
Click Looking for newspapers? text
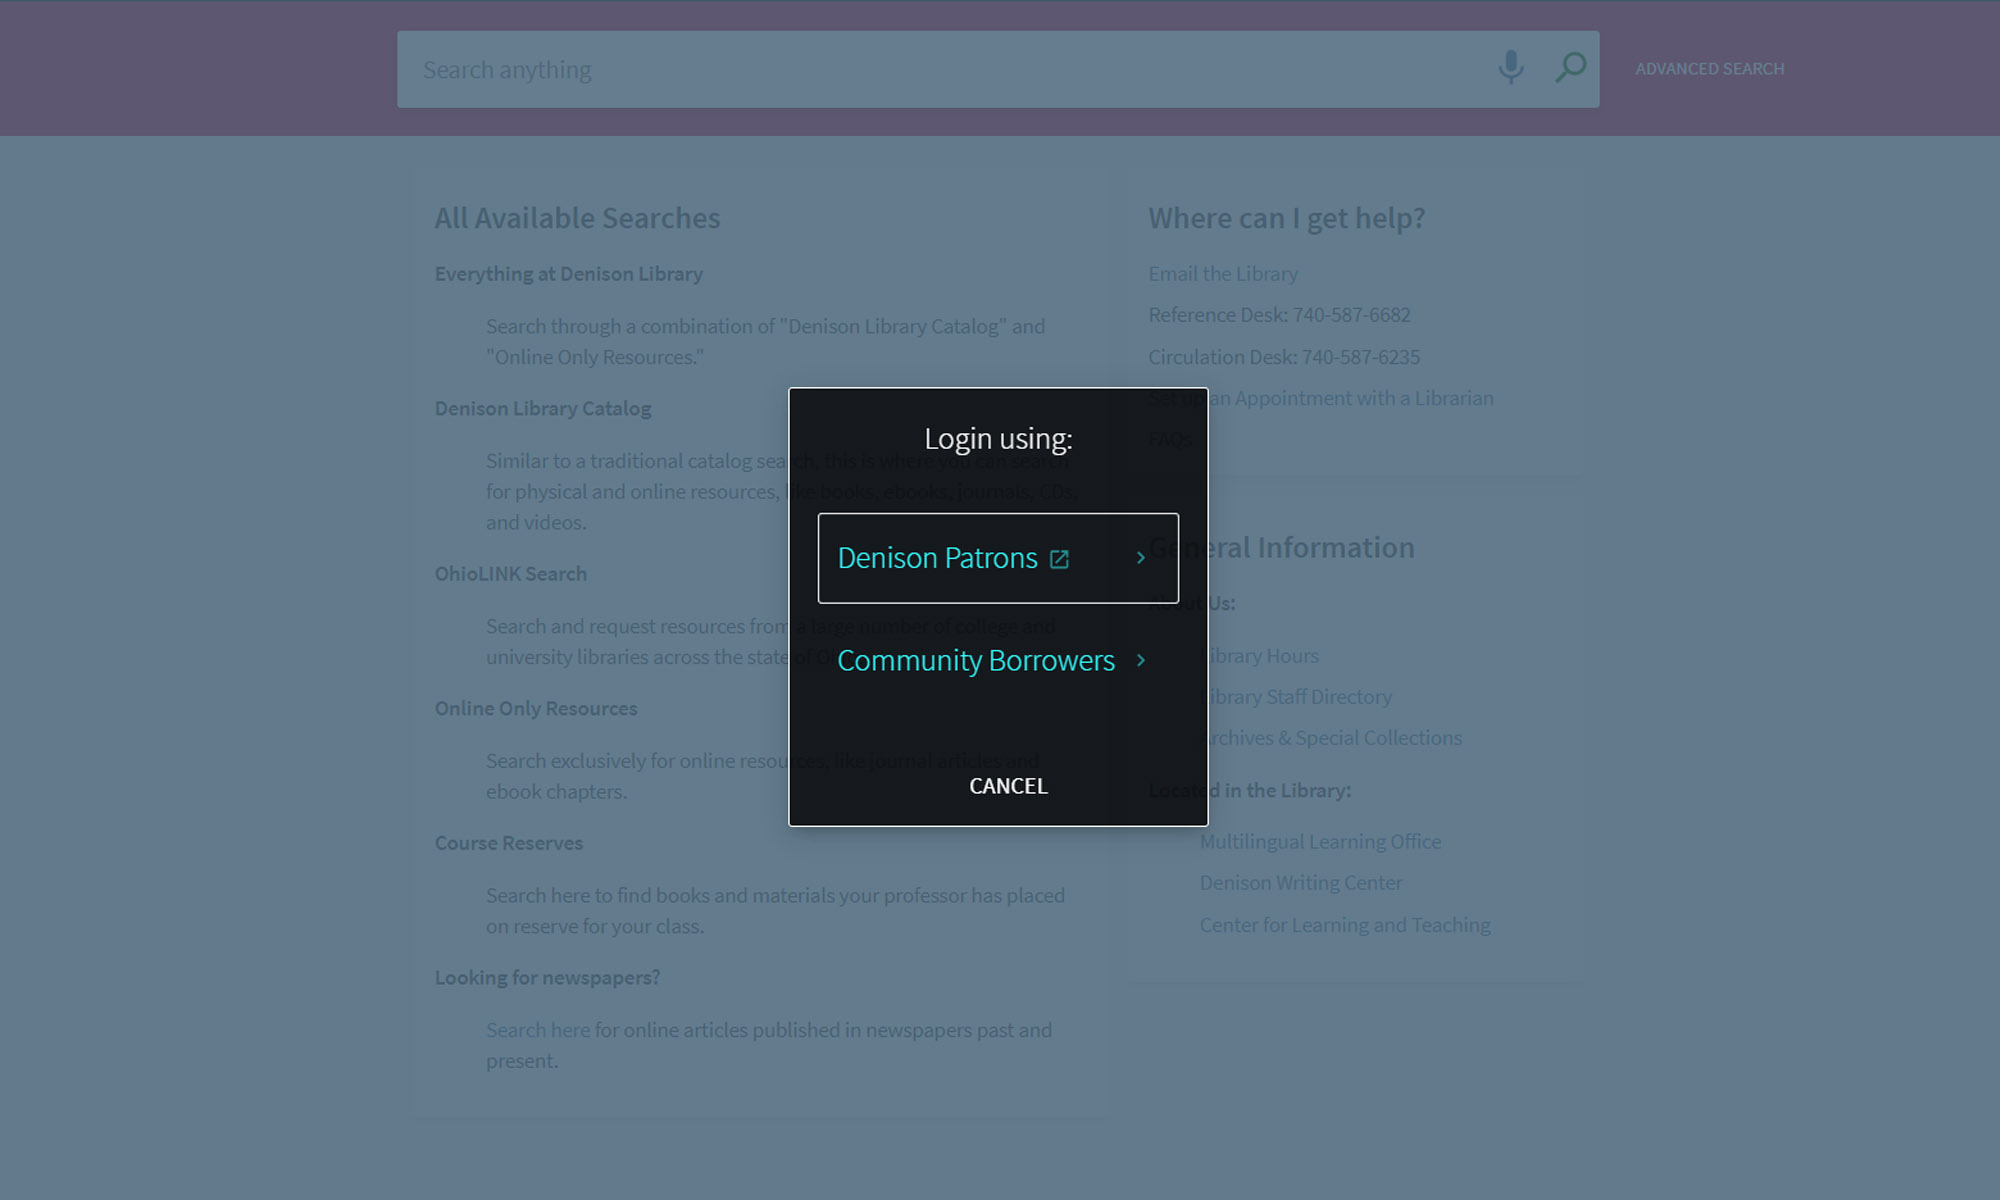547,977
